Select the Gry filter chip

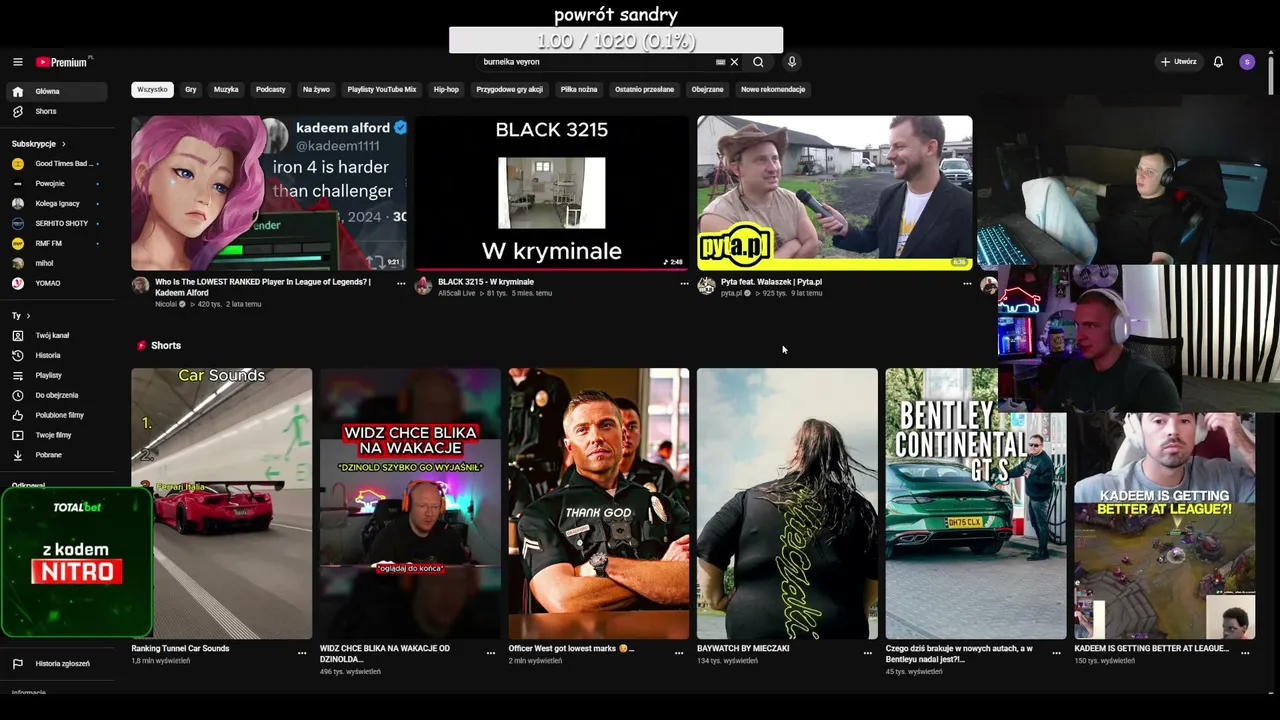(191, 90)
